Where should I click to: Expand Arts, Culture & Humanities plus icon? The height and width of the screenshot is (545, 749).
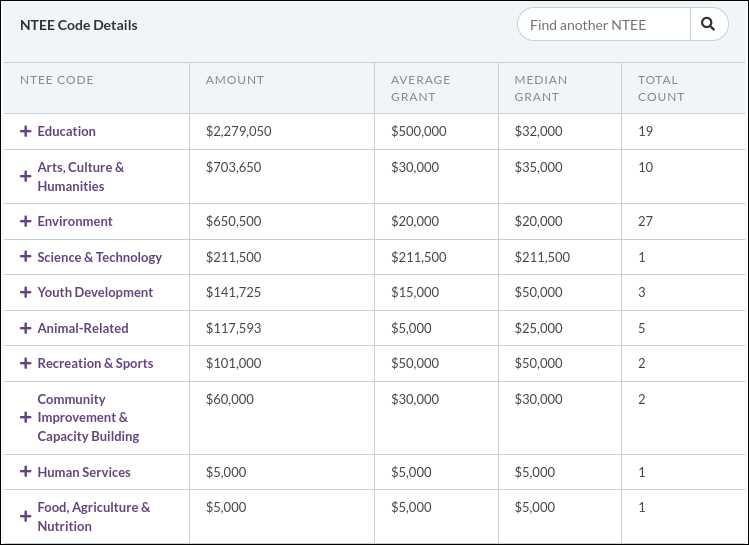pyautogui.click(x=26, y=176)
